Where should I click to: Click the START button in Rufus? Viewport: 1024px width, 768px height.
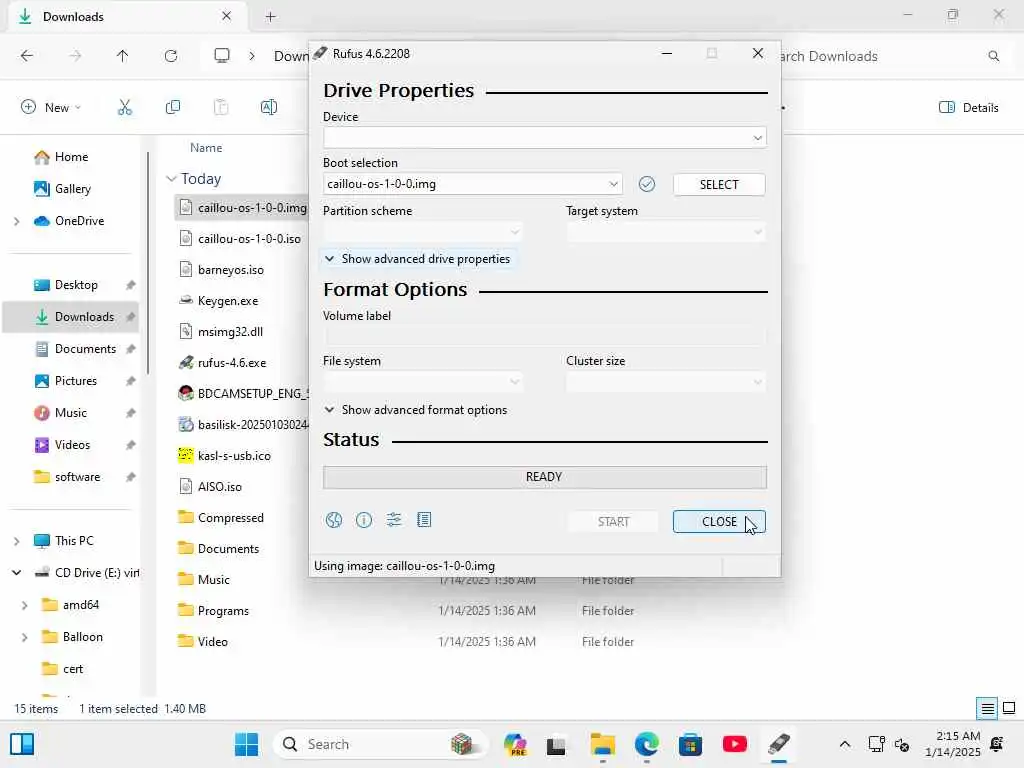point(613,522)
